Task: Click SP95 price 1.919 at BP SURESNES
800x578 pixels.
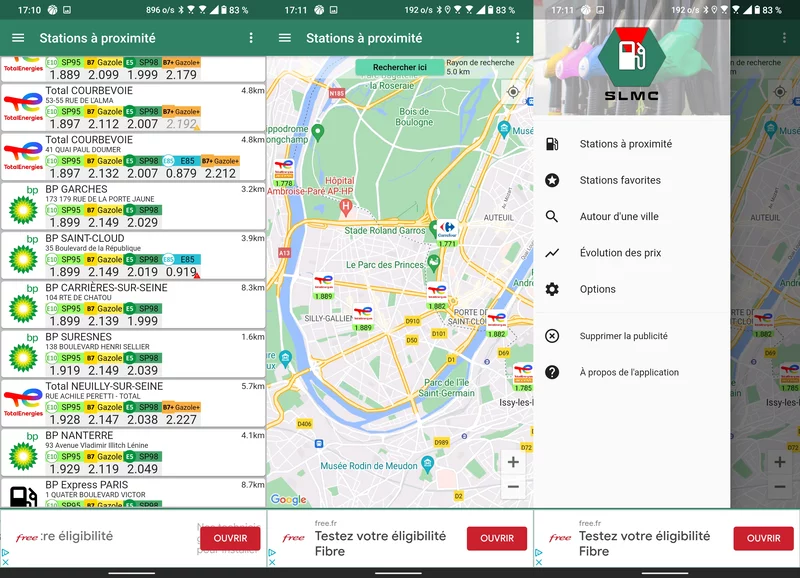Action: pyautogui.click(x=65, y=370)
